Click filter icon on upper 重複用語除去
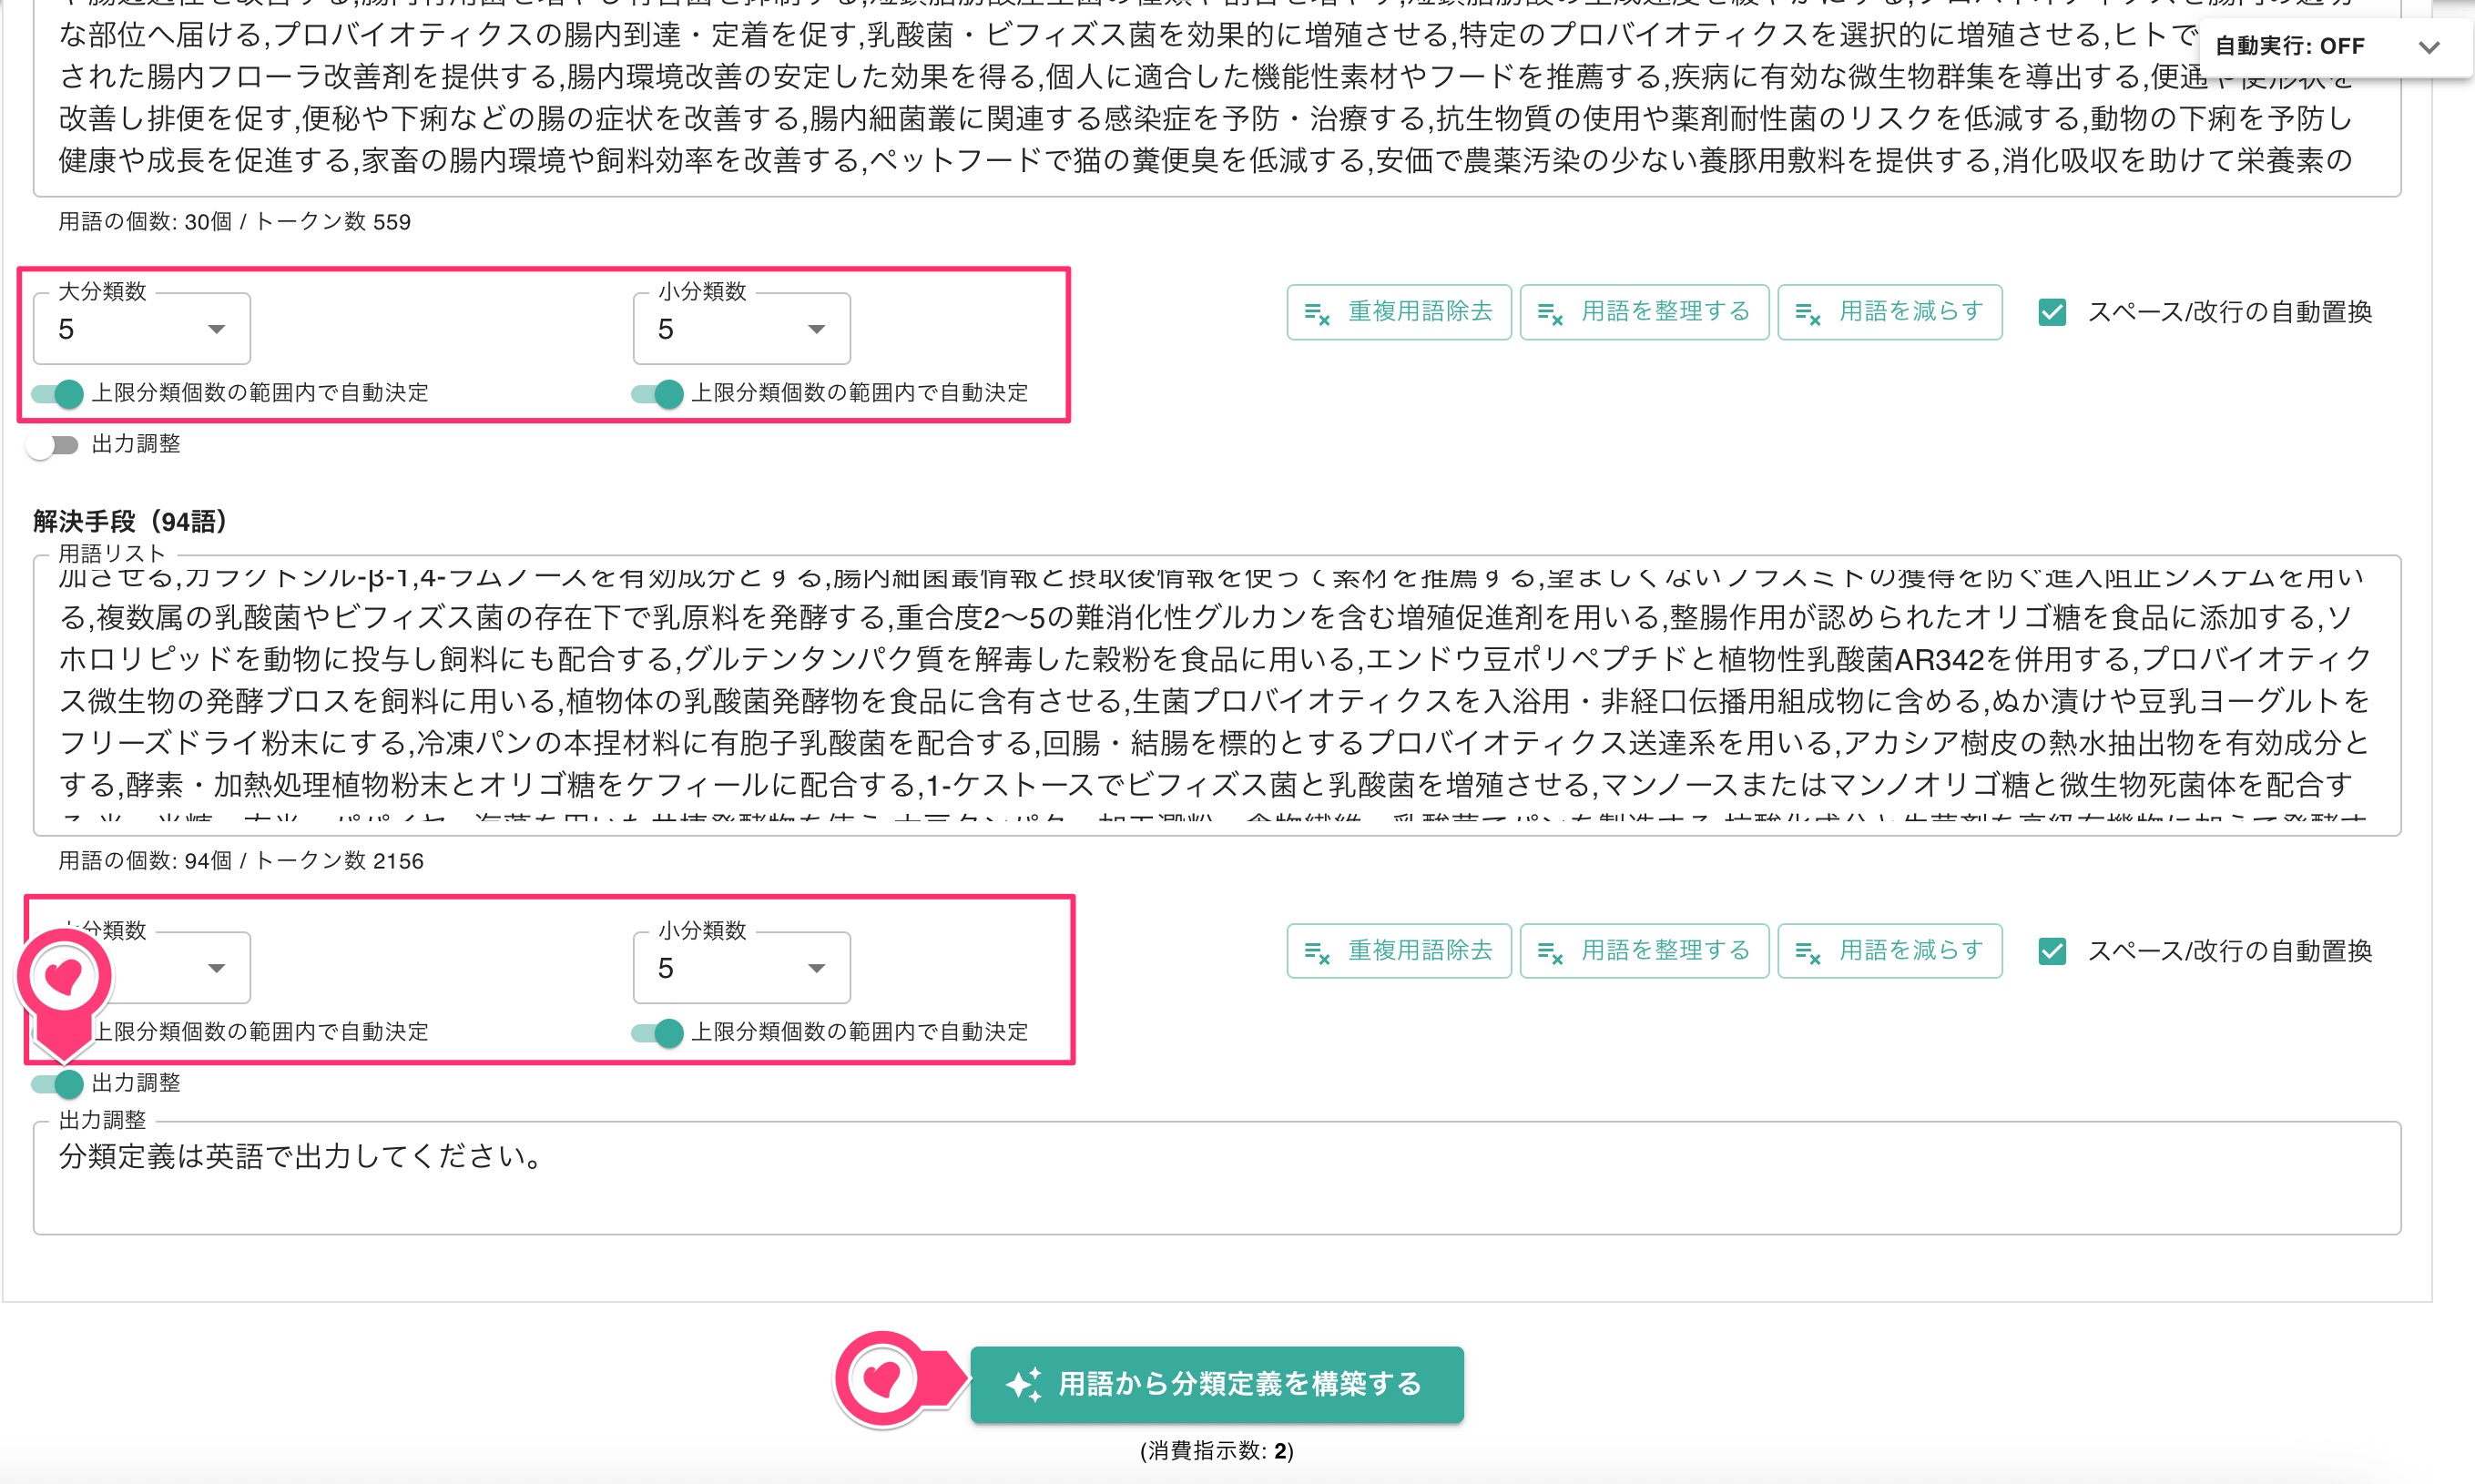The width and height of the screenshot is (2475, 1484). tap(1317, 314)
